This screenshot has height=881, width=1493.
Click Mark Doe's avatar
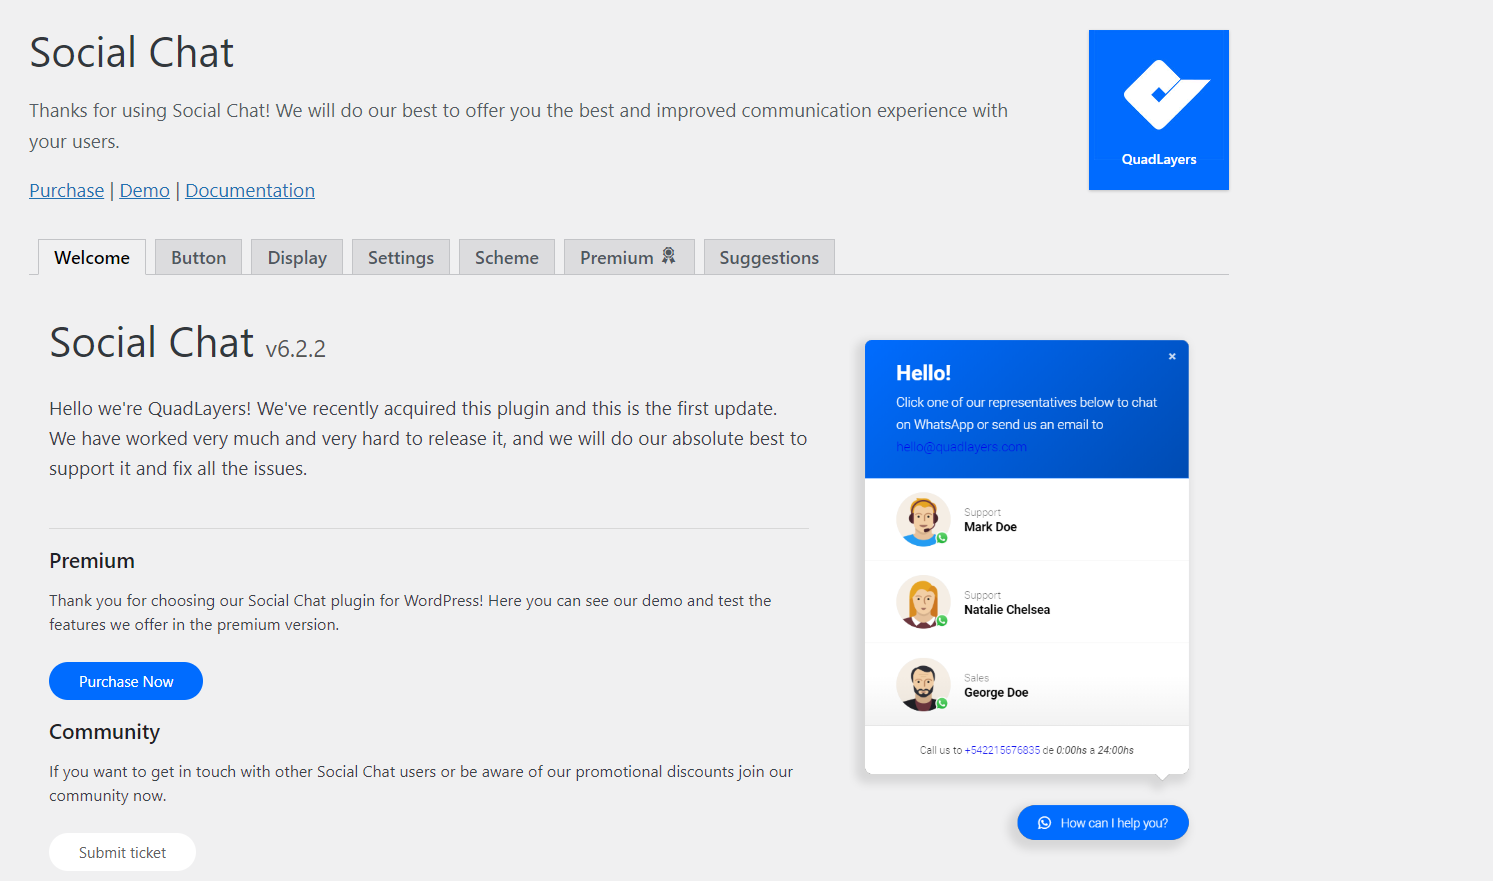923,519
